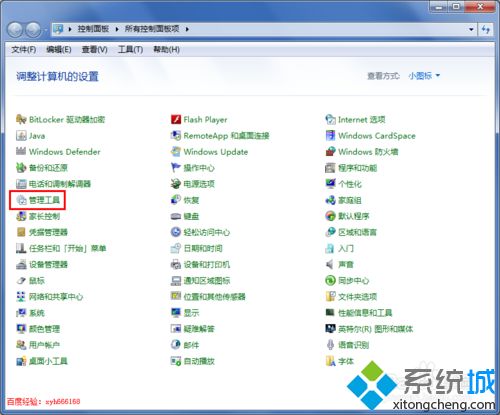Open the 小图标 view mode dropdown

tap(424, 76)
